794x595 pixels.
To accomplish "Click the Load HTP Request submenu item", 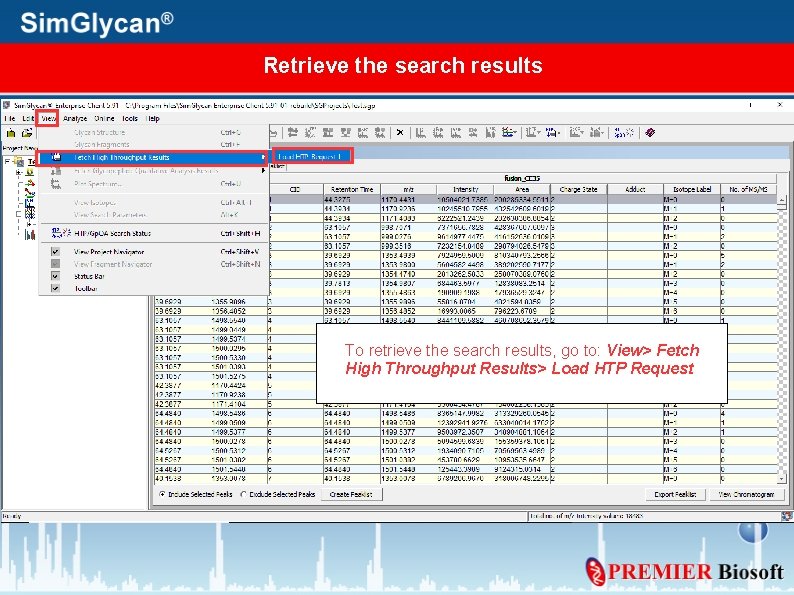I will pyautogui.click(x=312, y=156).
